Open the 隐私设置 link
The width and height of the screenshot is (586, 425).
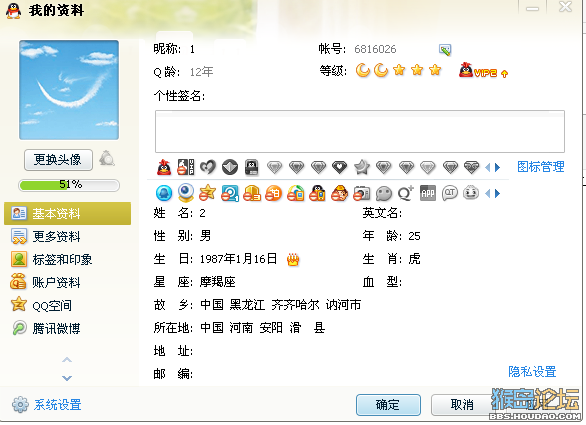pyautogui.click(x=532, y=372)
